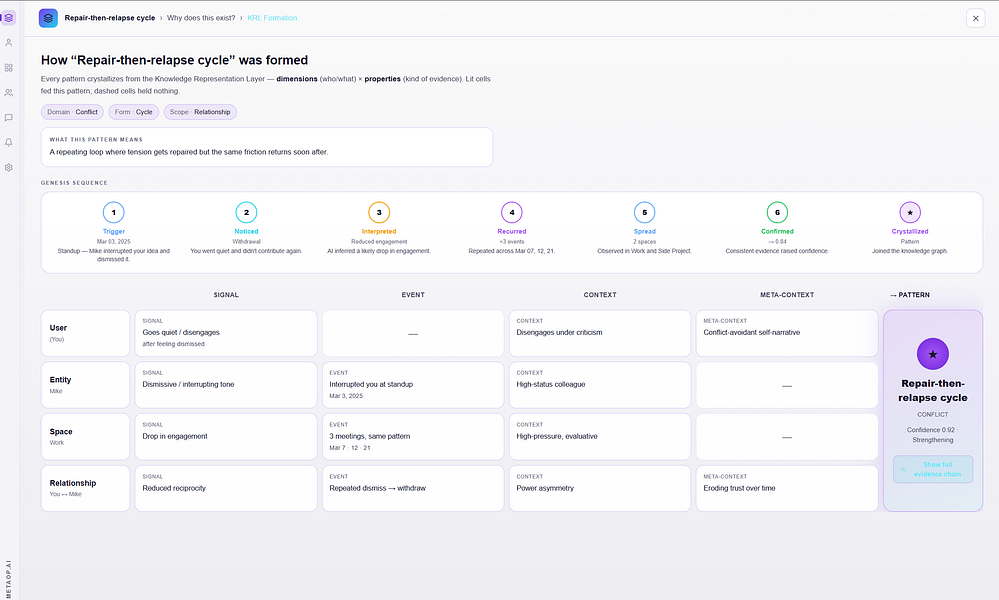Open the settings gear sidebar icon
Image resolution: width=999 pixels, height=600 pixels.
[x=9, y=168]
